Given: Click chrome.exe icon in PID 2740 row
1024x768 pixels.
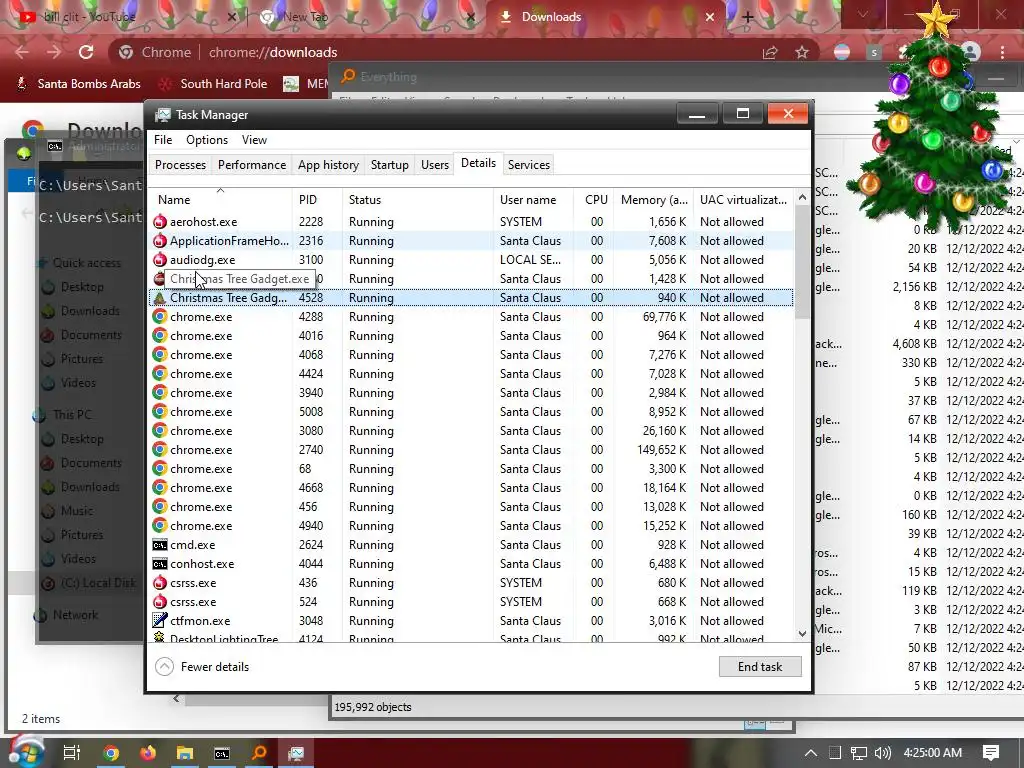Looking at the screenshot, I should click(159, 450).
